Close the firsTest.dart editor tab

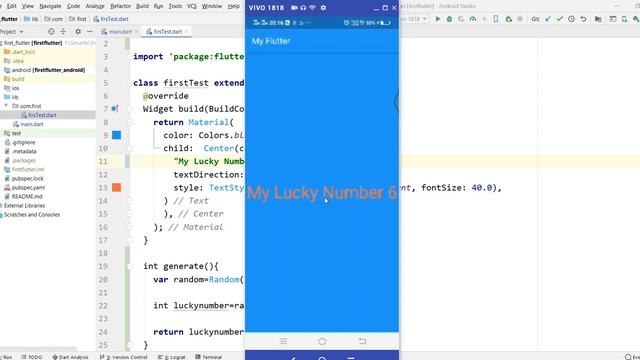click(x=187, y=31)
